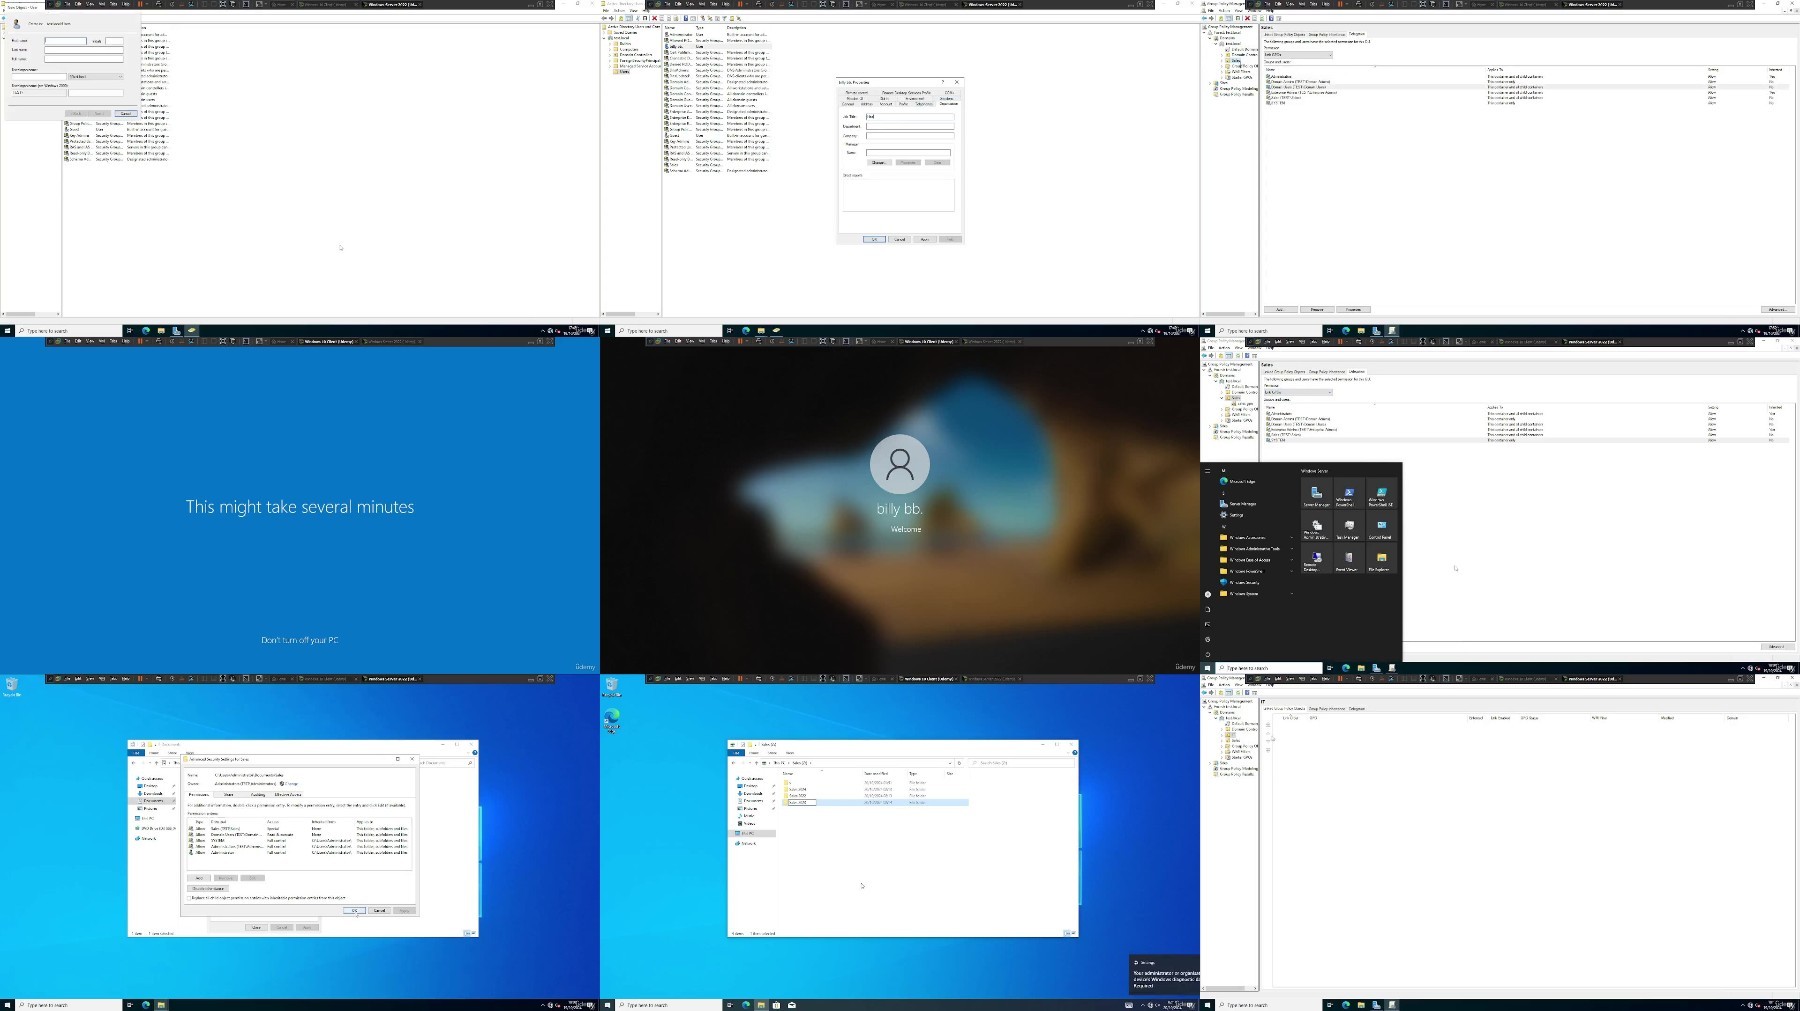Tick the Replace all child object permission entries checkbox
Viewport: 1800px width, 1011px height.
190,897
